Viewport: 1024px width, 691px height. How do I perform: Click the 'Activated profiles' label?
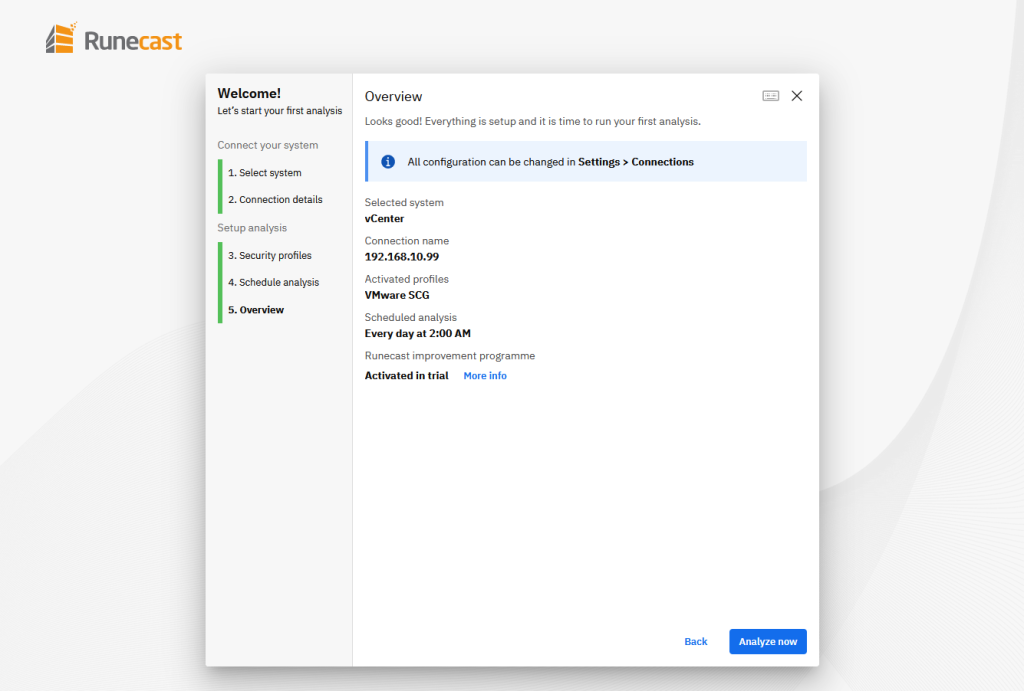tap(407, 279)
